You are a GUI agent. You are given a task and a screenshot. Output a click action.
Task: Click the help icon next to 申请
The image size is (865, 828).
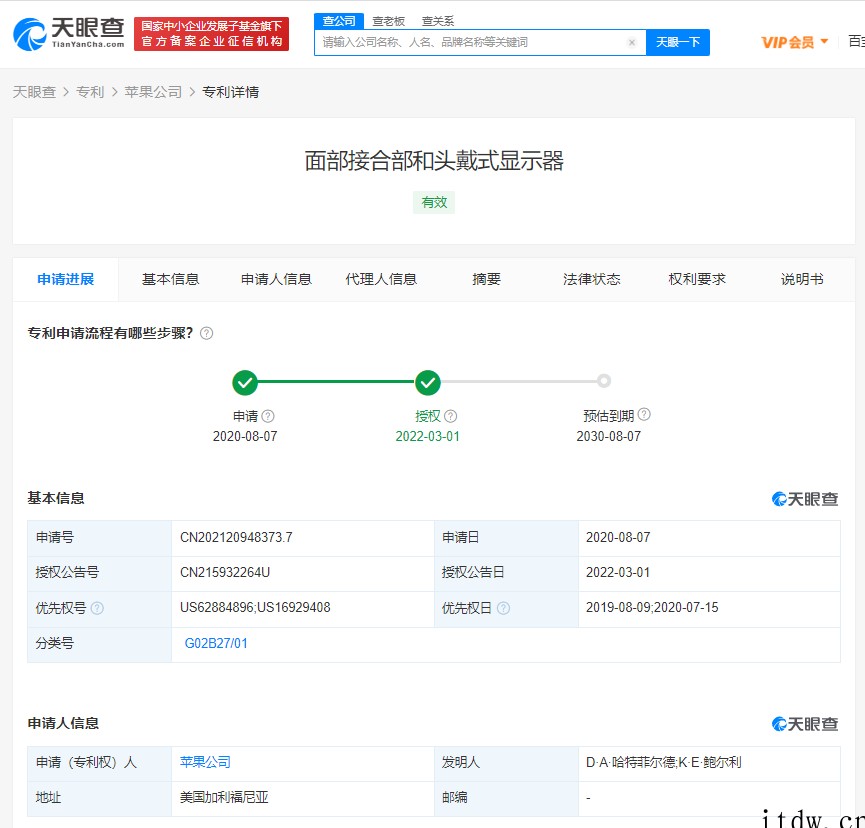point(268,416)
